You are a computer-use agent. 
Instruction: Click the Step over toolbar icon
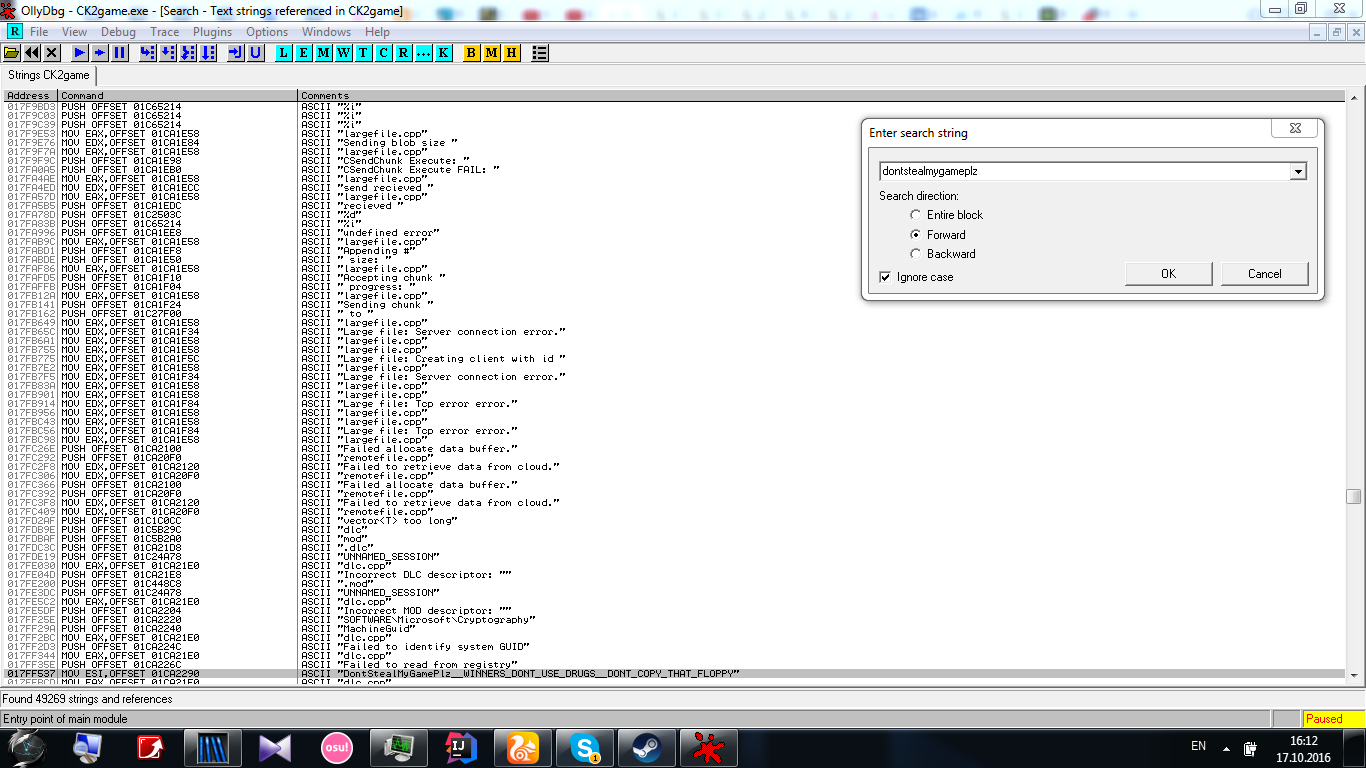pos(168,53)
